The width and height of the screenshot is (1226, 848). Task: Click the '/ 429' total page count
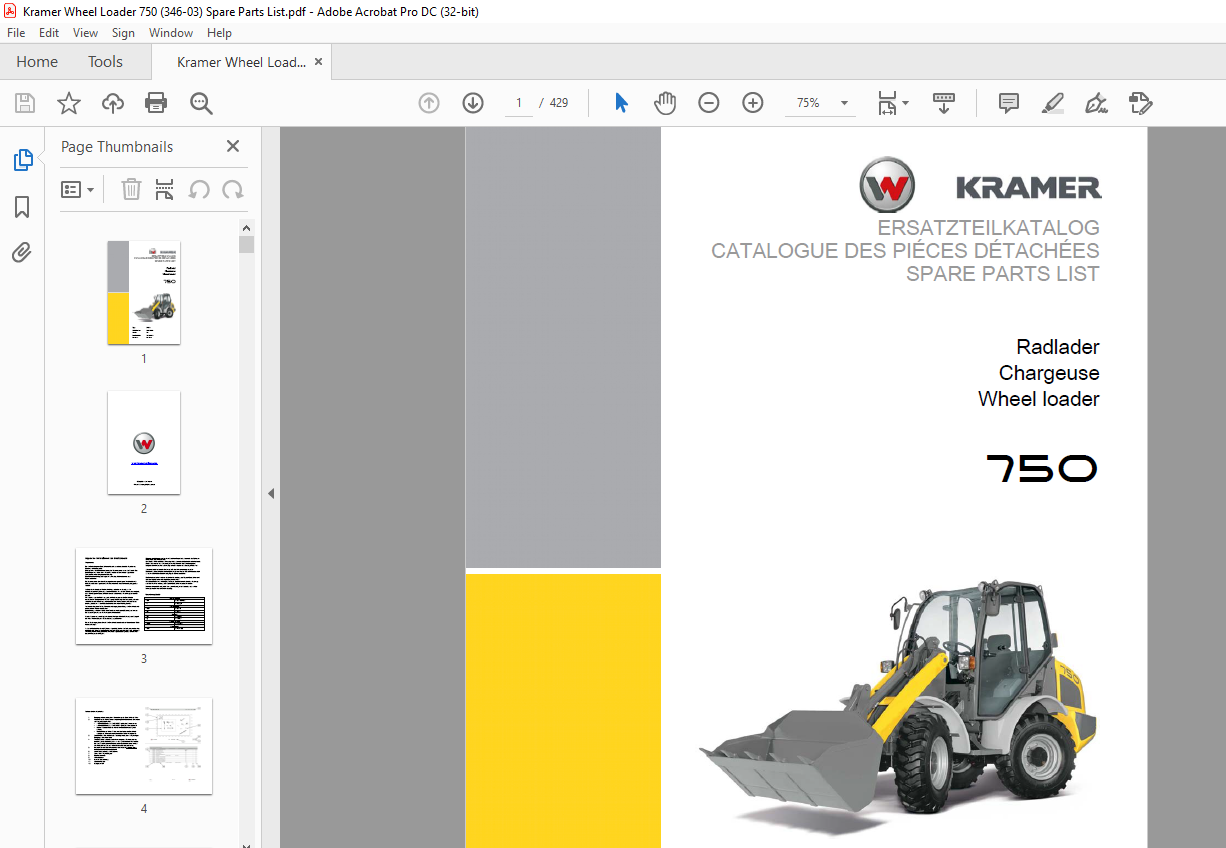point(554,103)
